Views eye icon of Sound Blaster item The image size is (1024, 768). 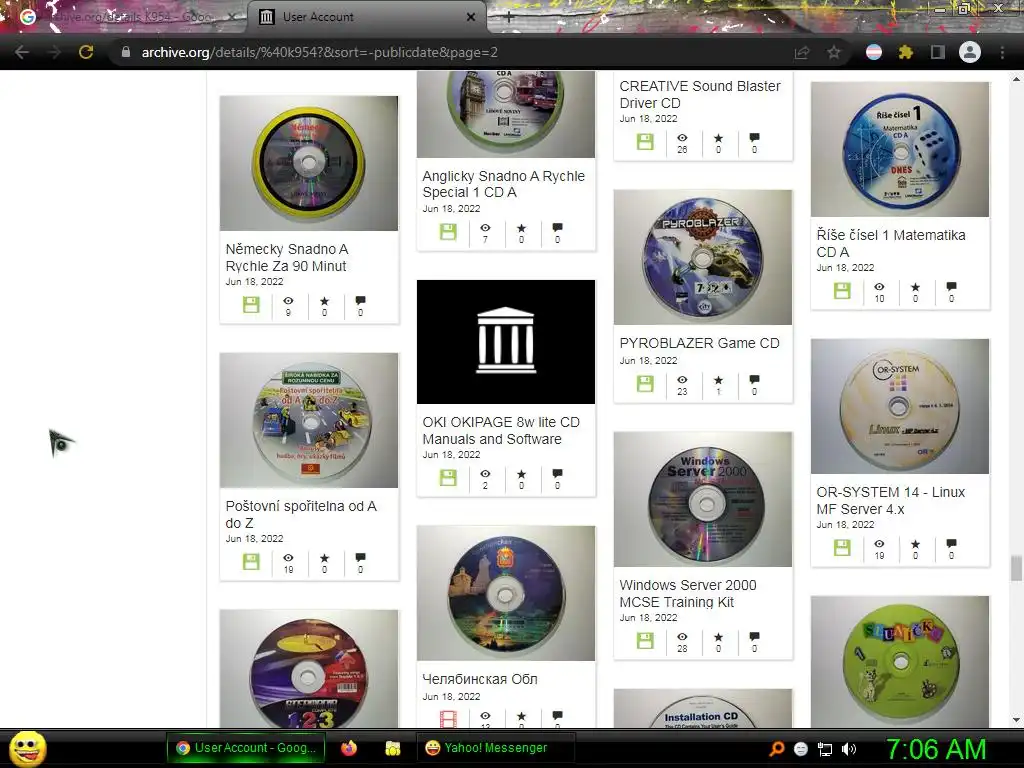(x=682, y=138)
